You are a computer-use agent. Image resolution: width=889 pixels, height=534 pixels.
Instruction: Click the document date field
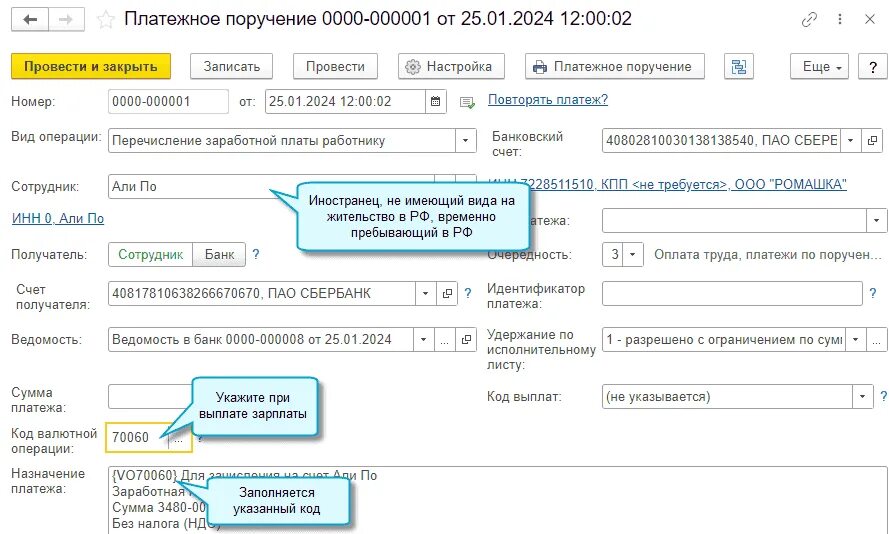345,102
